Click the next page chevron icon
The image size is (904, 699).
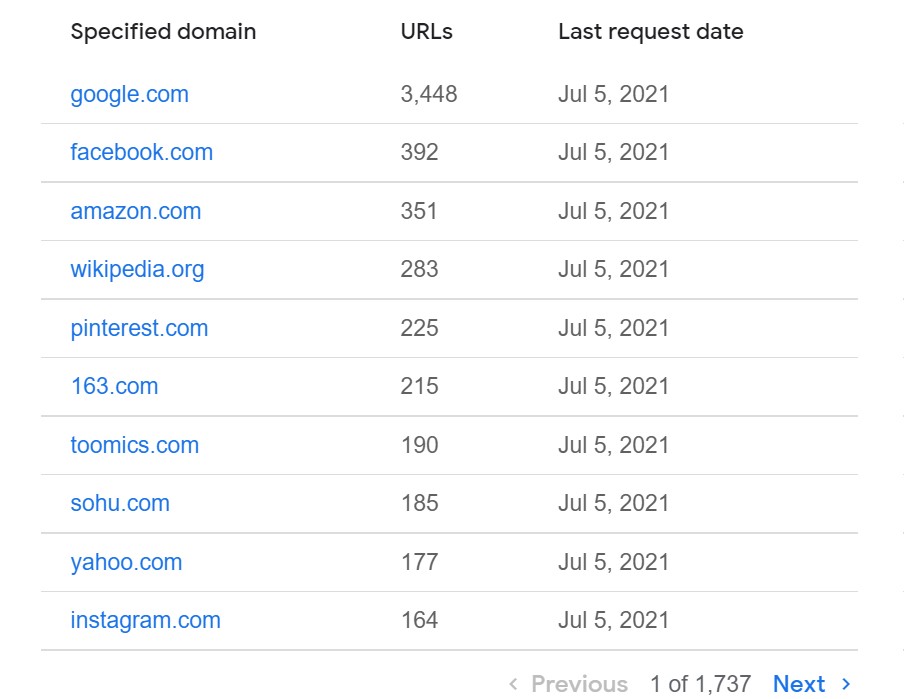click(x=846, y=684)
